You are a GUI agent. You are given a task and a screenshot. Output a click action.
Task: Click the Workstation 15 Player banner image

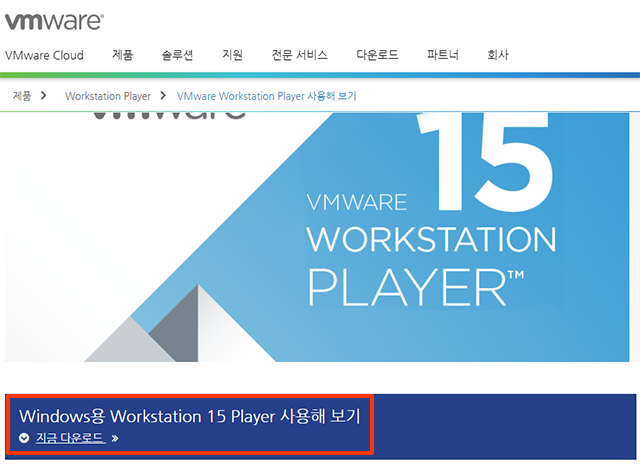click(x=317, y=237)
